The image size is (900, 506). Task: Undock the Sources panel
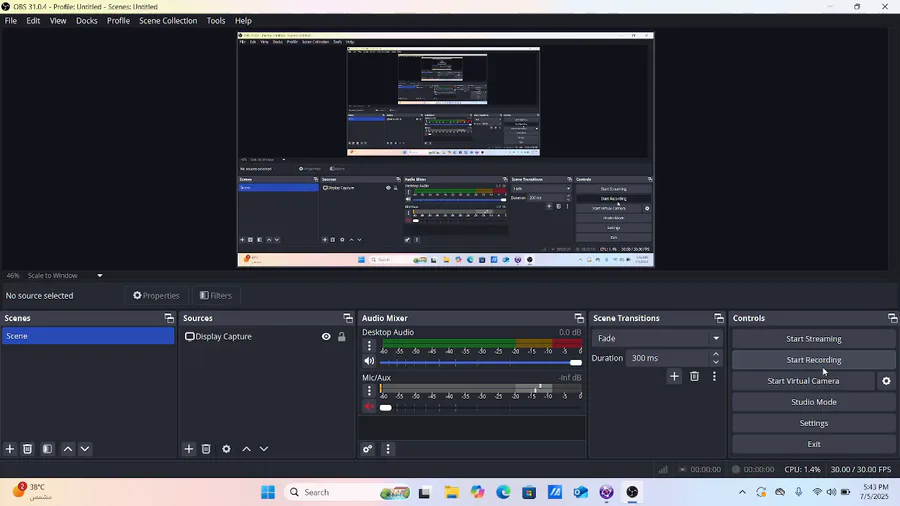(348, 318)
